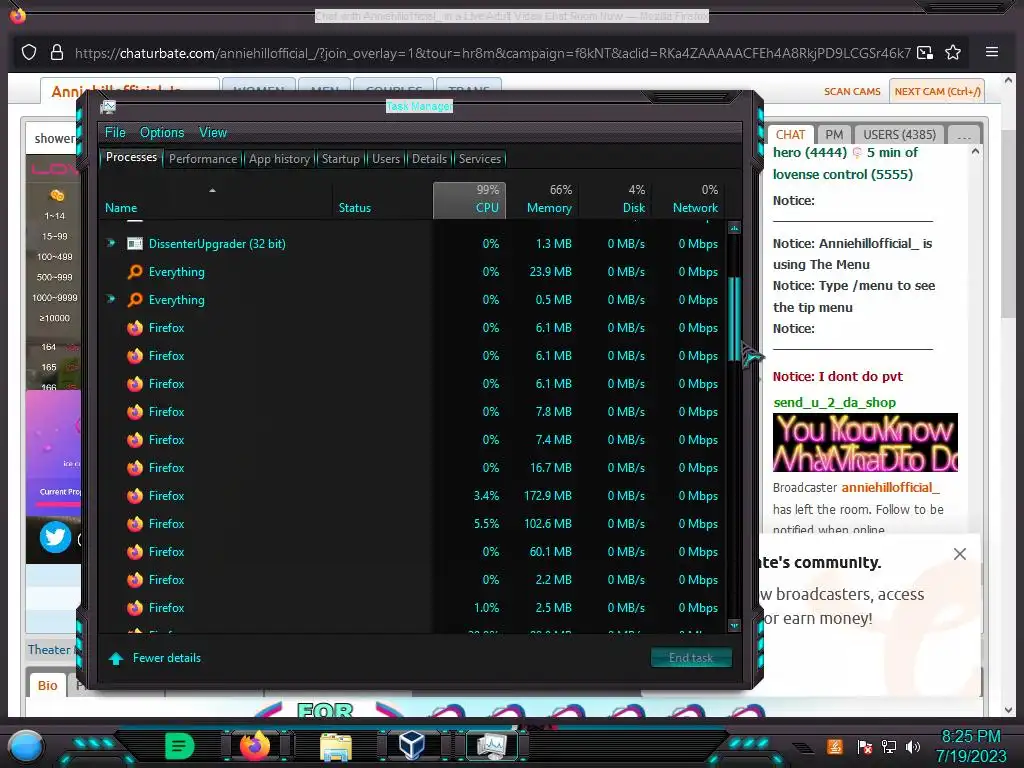Open the green notes app on taskbar
Image resolution: width=1024 pixels, height=768 pixels.
click(179, 746)
